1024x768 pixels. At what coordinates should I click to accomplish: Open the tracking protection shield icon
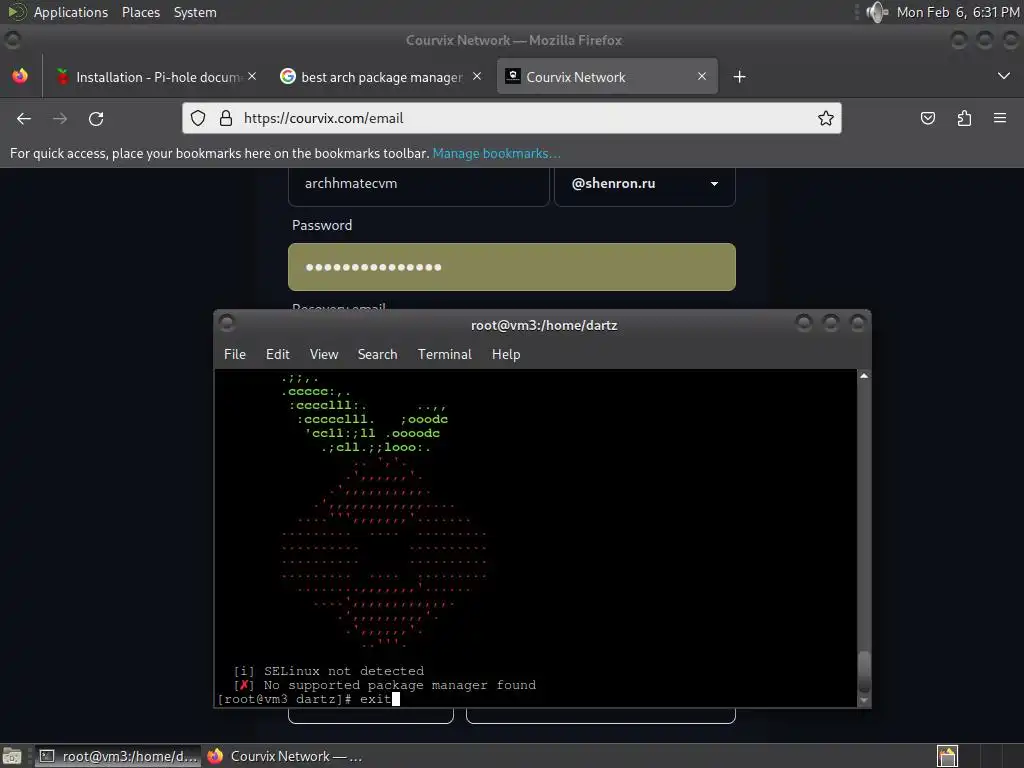(x=198, y=118)
